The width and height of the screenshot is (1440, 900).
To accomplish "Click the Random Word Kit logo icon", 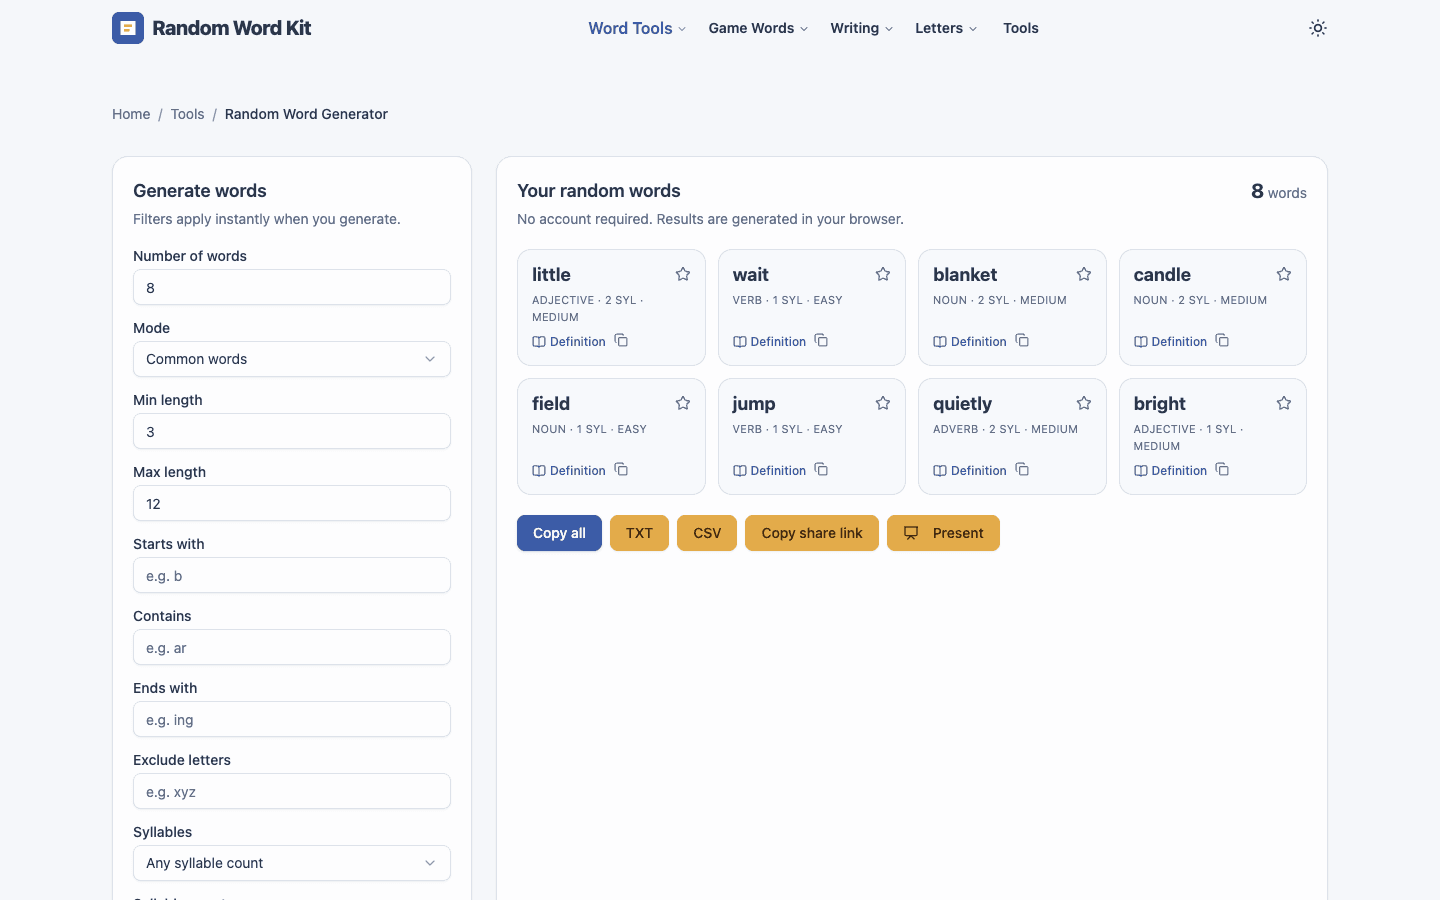I will 128,28.
